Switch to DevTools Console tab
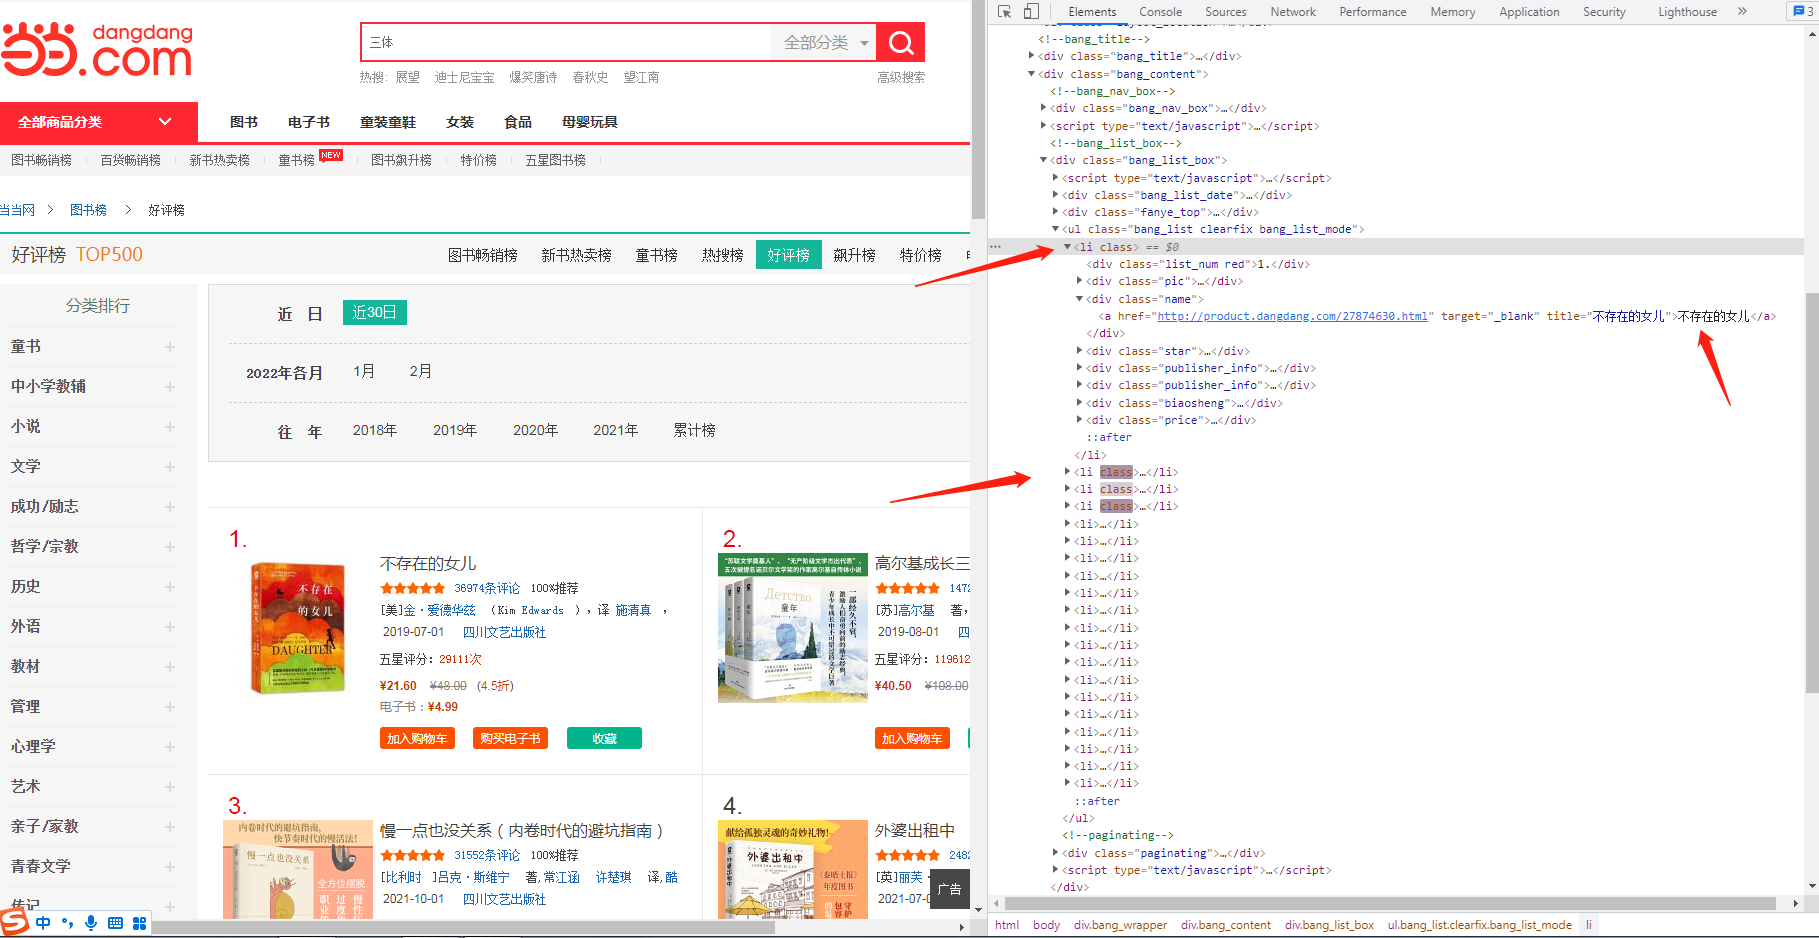The height and width of the screenshot is (938, 1819). click(1160, 12)
